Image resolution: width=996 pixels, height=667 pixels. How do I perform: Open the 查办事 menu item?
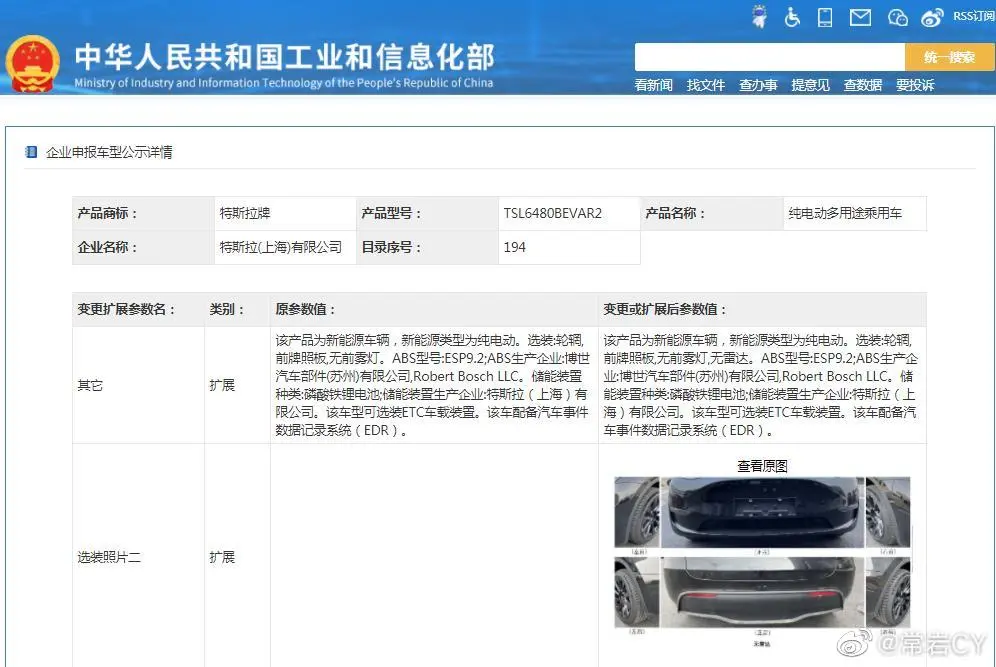tap(758, 85)
